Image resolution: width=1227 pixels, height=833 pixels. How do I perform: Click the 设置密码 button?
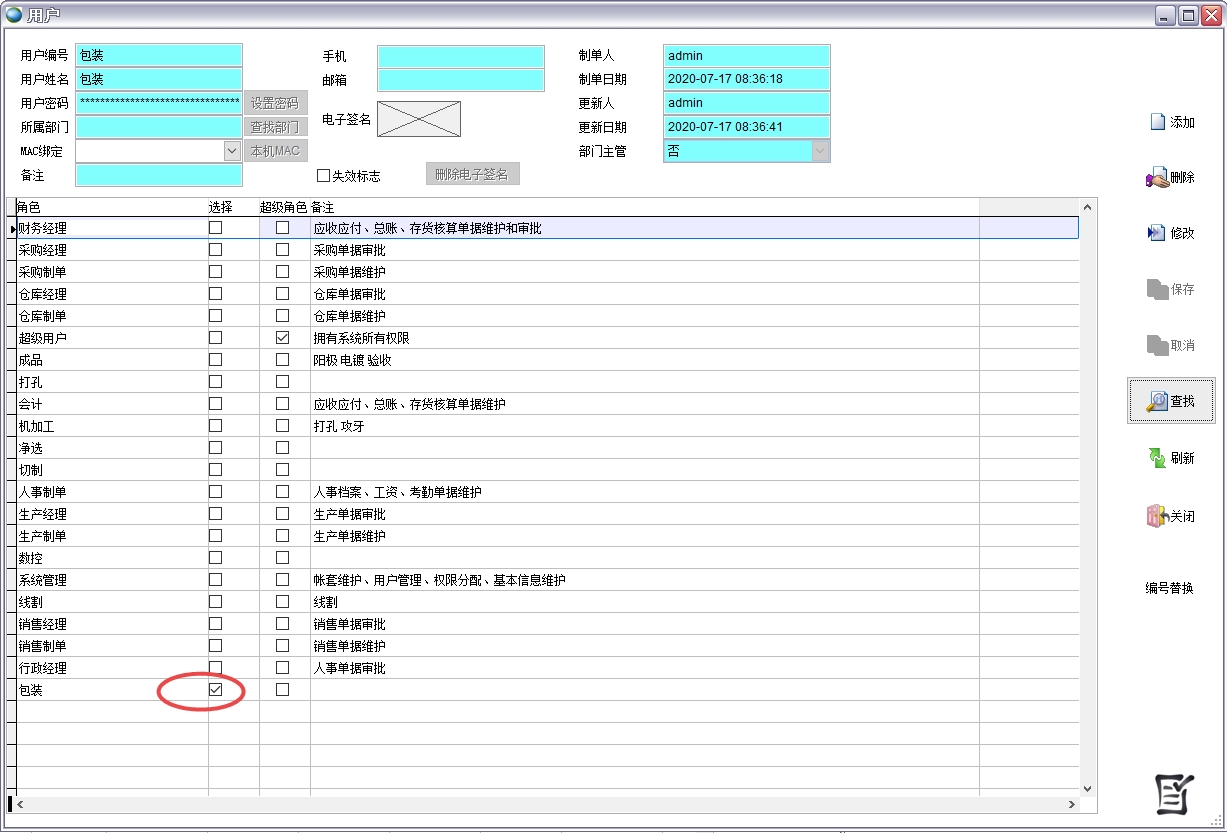pyautogui.click(x=276, y=103)
